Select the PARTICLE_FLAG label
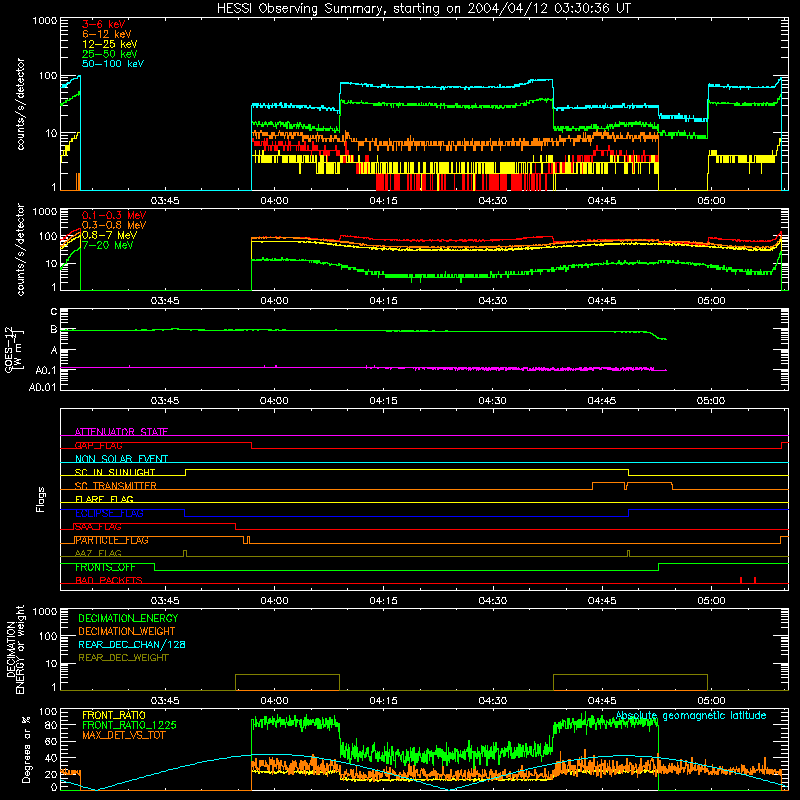Screen dimensions: 800x800 112,540
